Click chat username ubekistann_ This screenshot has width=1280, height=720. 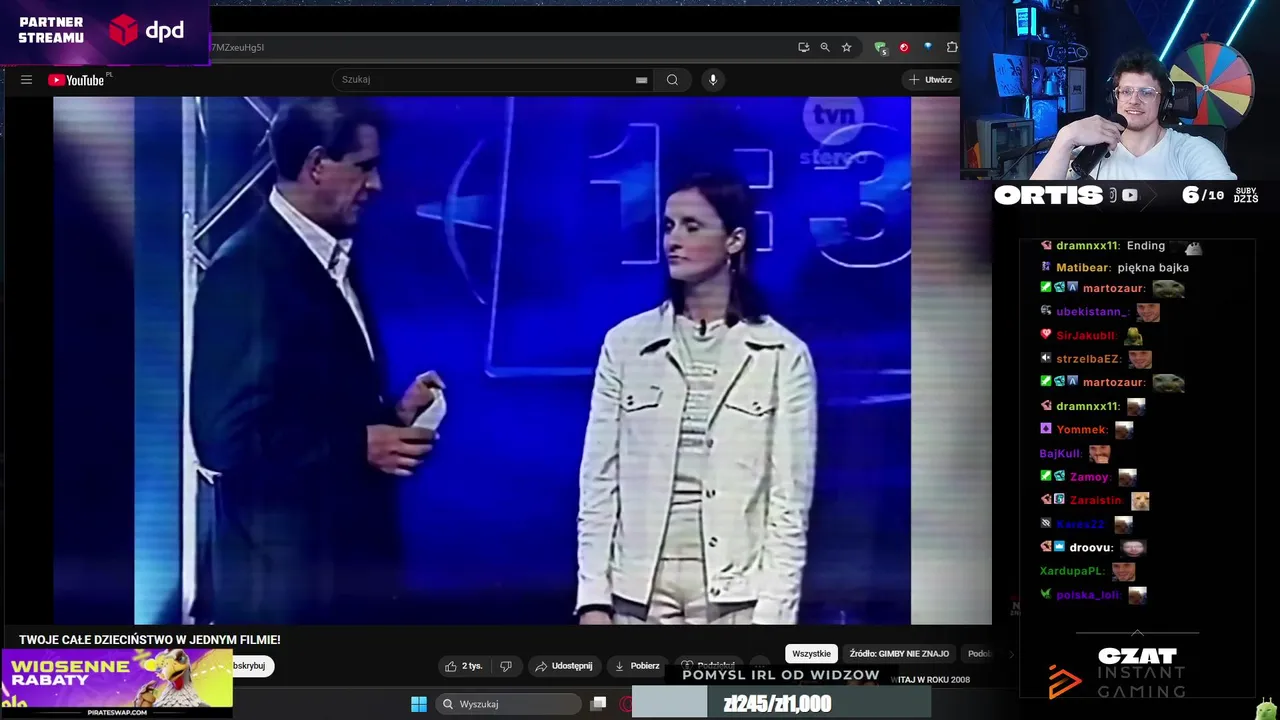point(1092,312)
